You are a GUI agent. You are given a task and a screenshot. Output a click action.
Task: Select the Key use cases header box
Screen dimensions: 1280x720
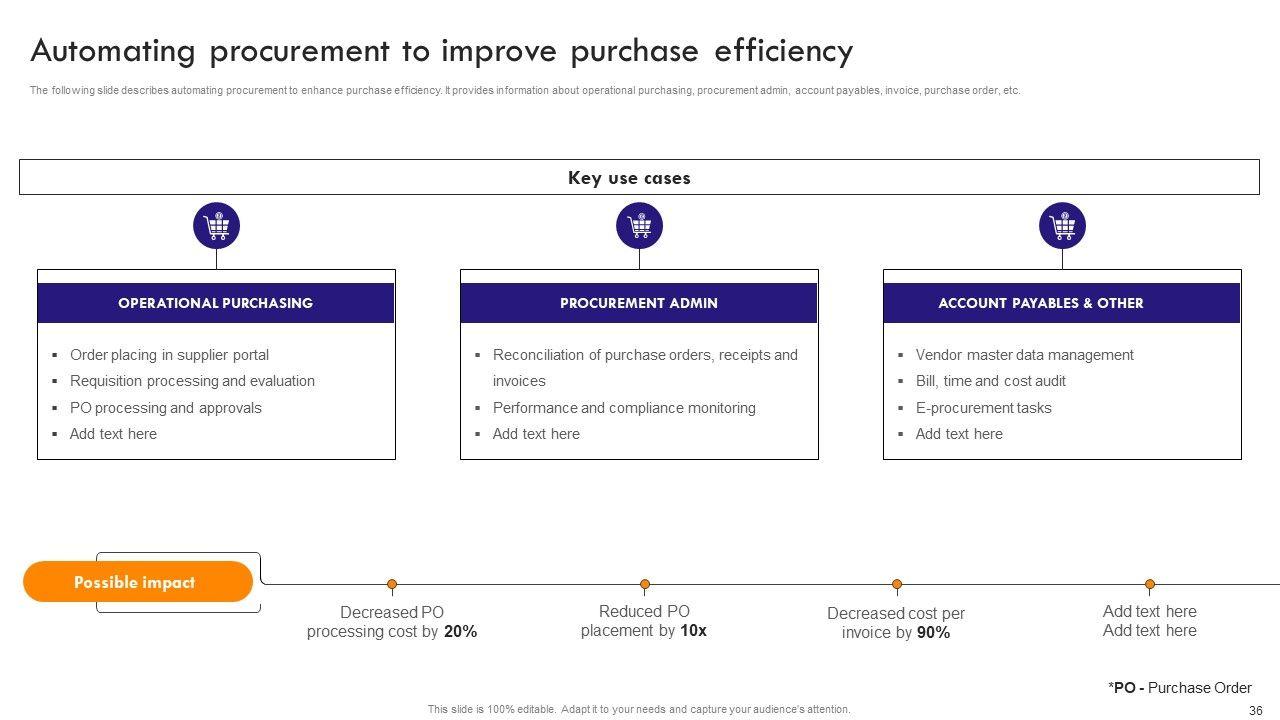pos(639,177)
